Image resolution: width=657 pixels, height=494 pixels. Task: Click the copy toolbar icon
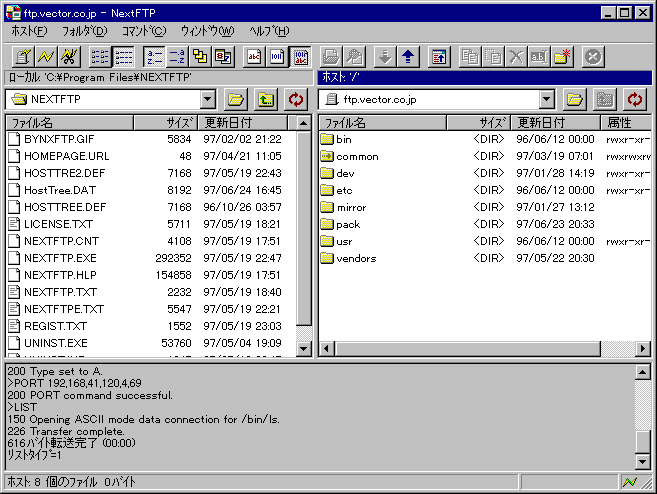tap(470, 57)
